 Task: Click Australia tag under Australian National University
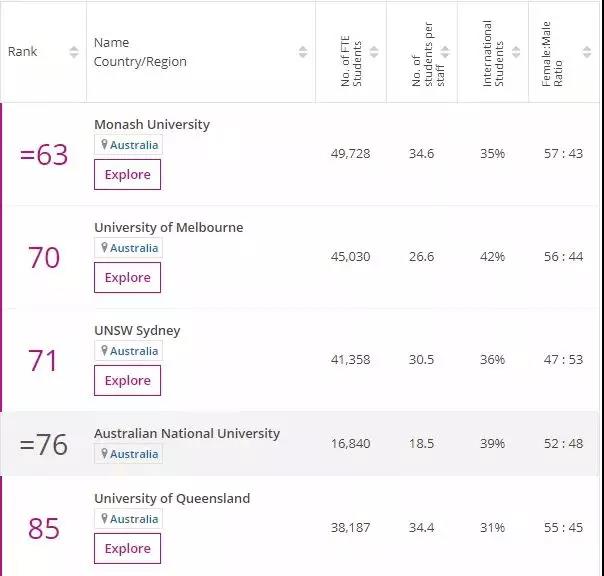click(134, 454)
